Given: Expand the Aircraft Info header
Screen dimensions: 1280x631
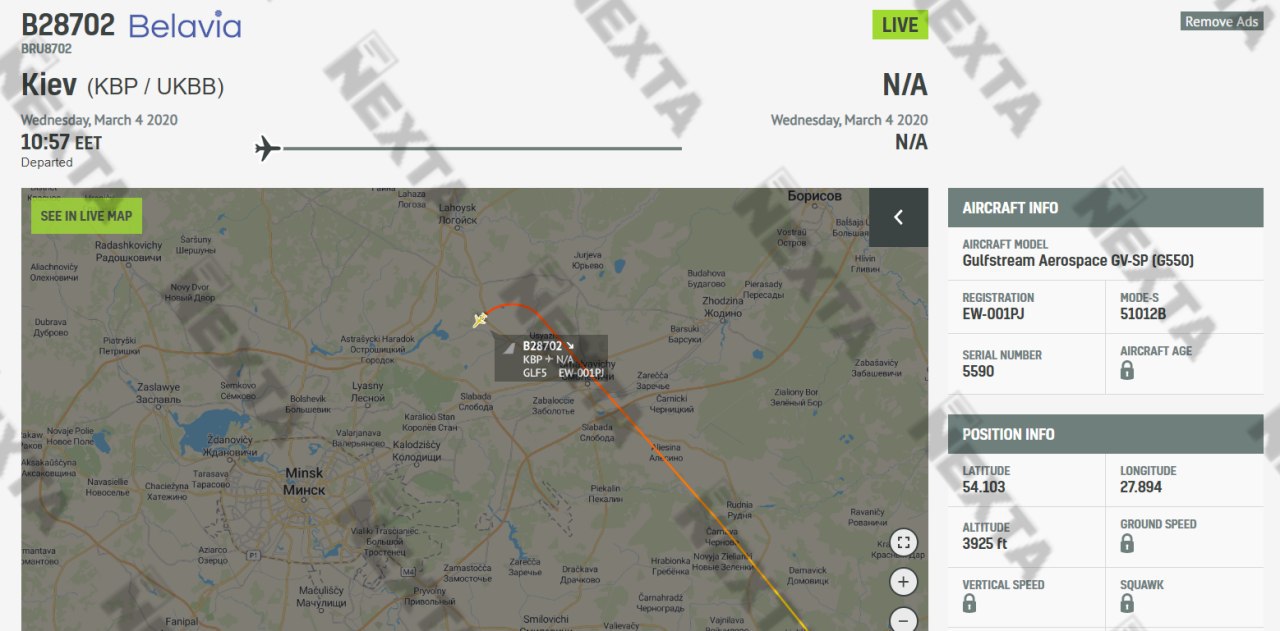Looking at the screenshot, I should [1106, 208].
